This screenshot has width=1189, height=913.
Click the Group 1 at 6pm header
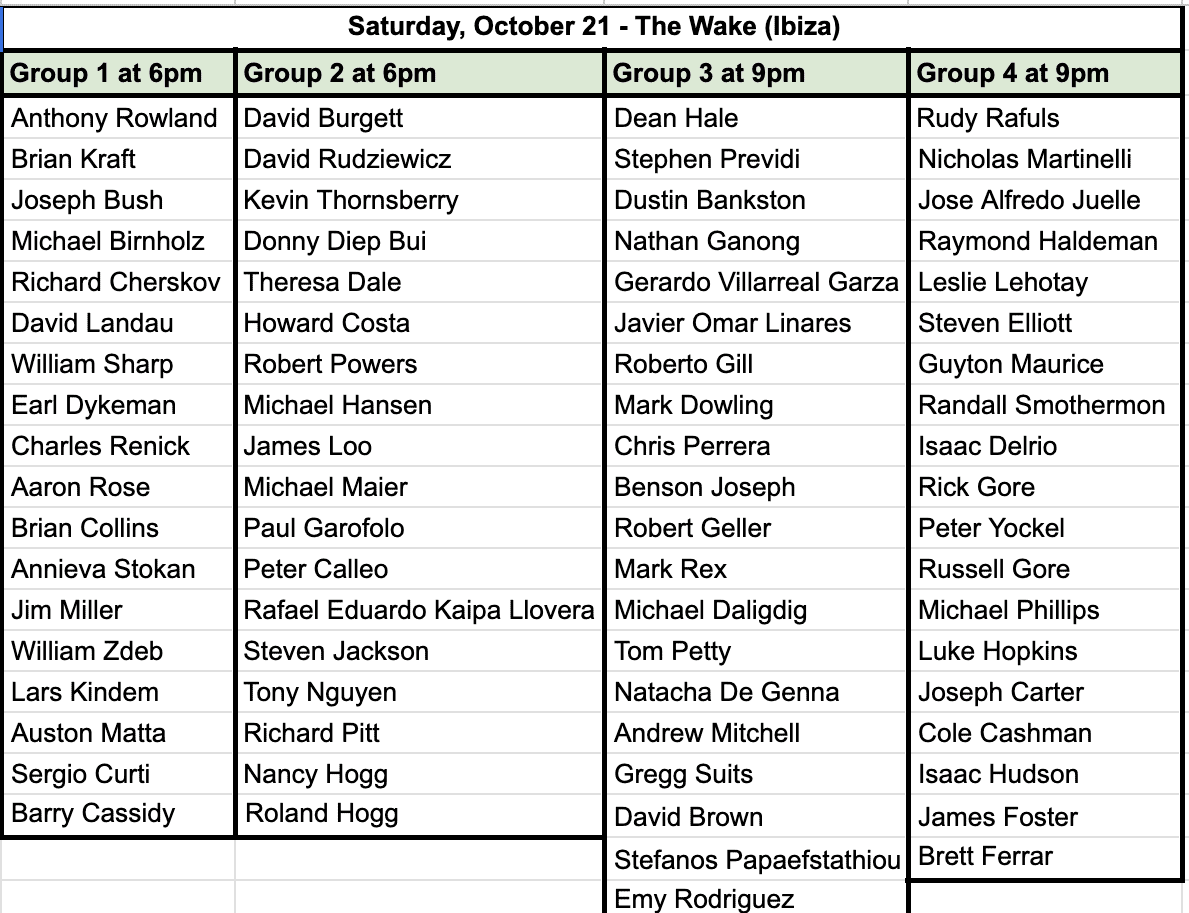(119, 74)
